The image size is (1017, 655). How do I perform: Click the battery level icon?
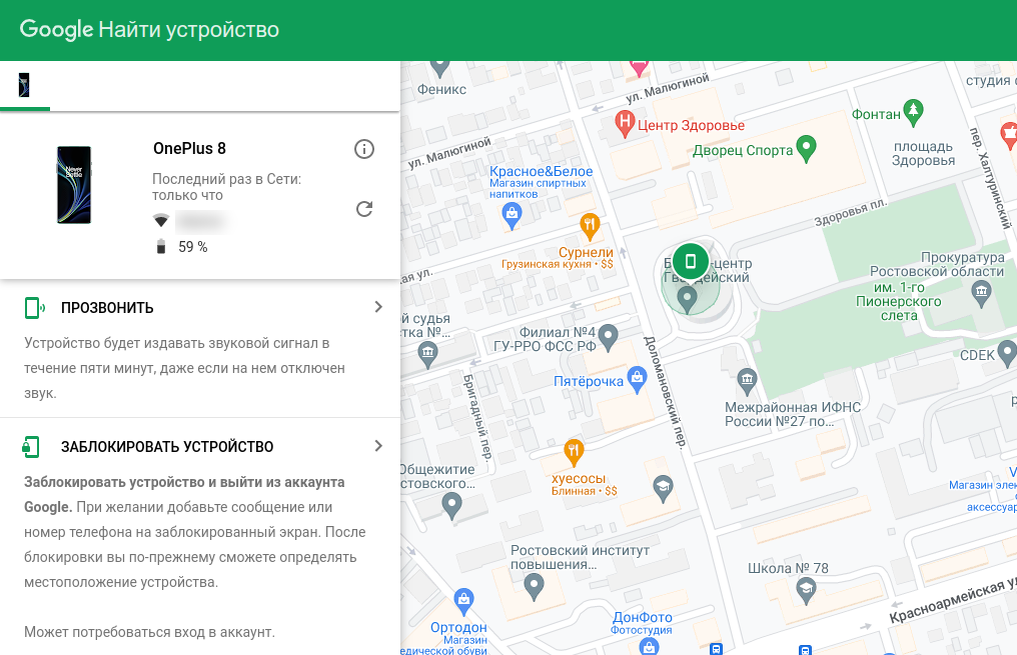point(161,246)
